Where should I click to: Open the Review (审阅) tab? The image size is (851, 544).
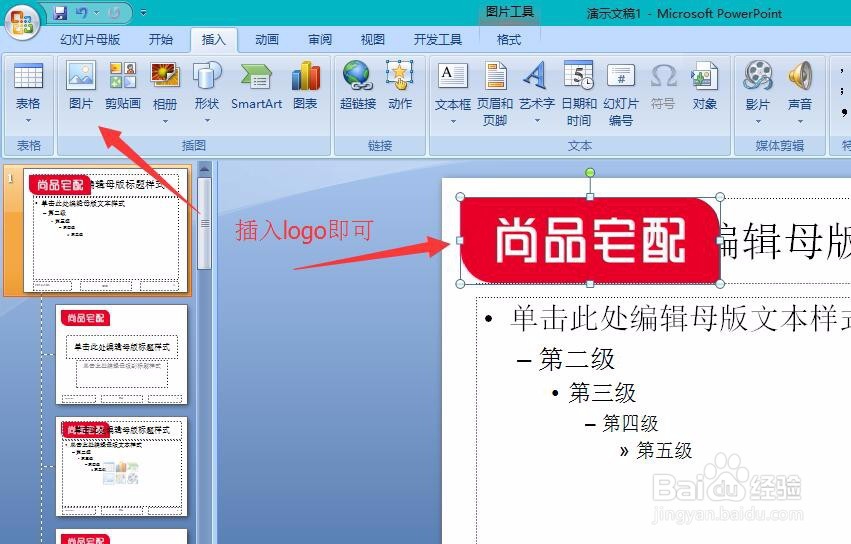pos(320,40)
